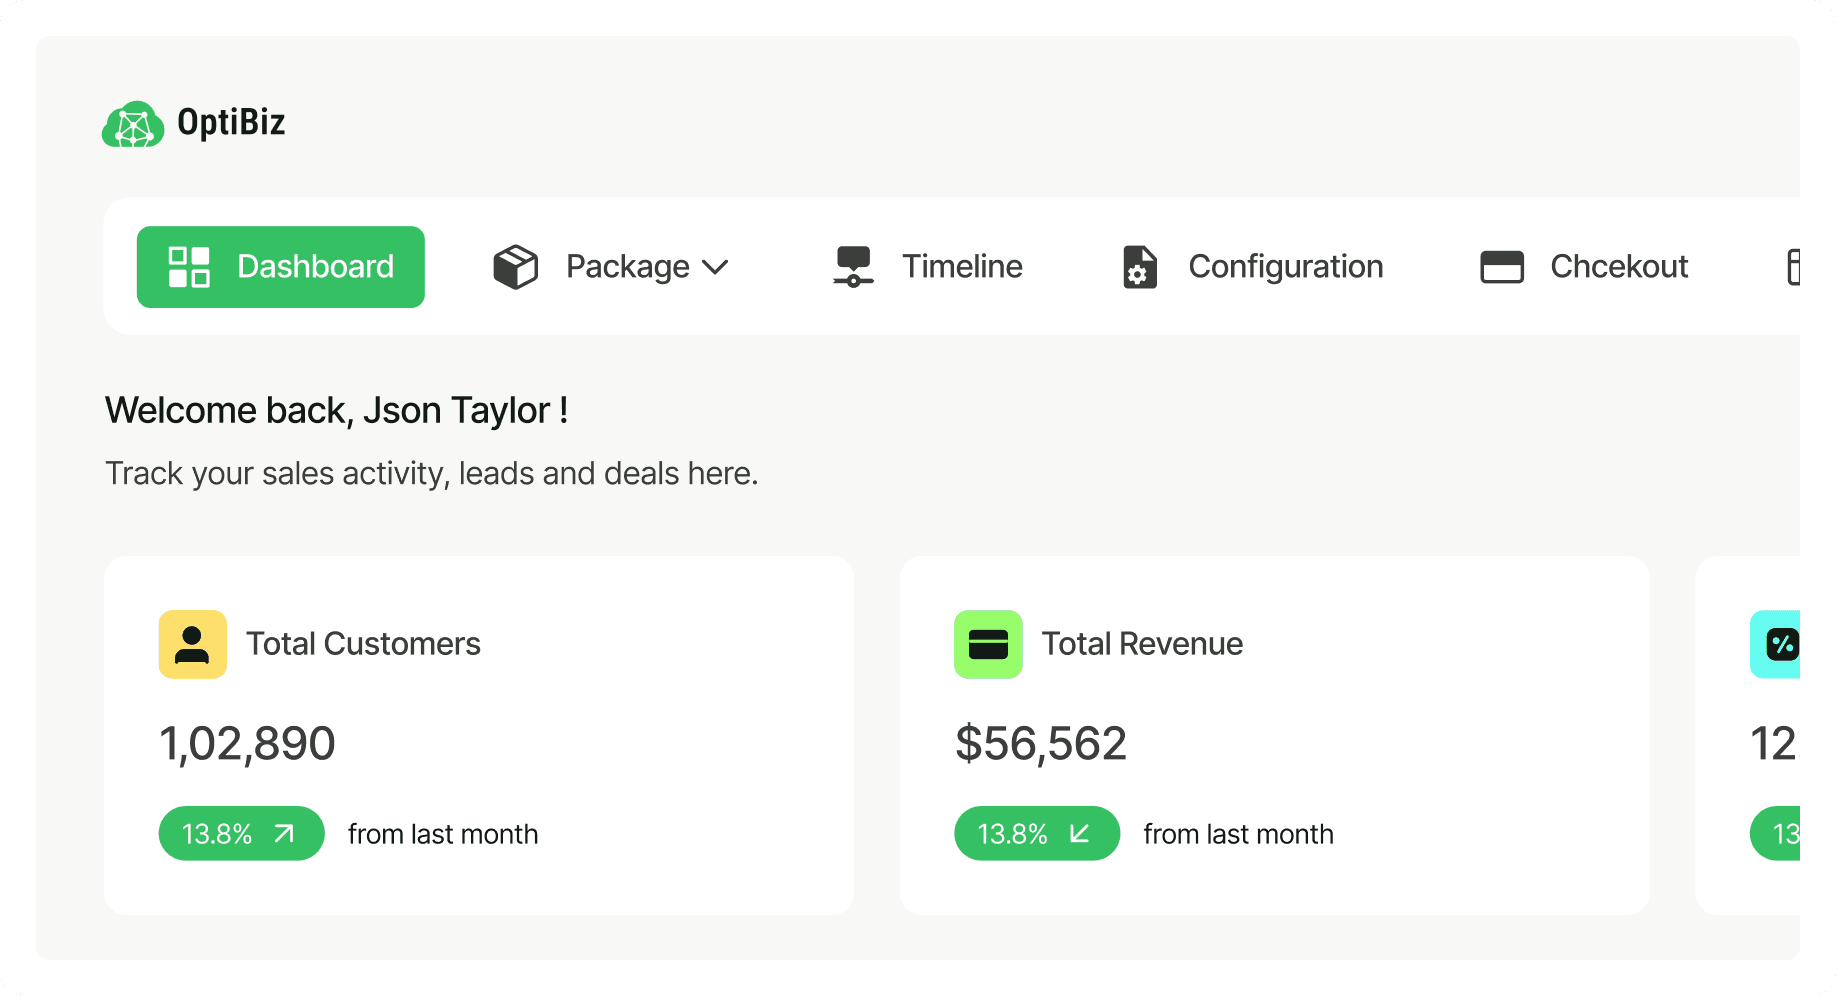The height and width of the screenshot is (996, 1836).
Task: Click the OptiBiz cloud logo icon
Action: 133,125
